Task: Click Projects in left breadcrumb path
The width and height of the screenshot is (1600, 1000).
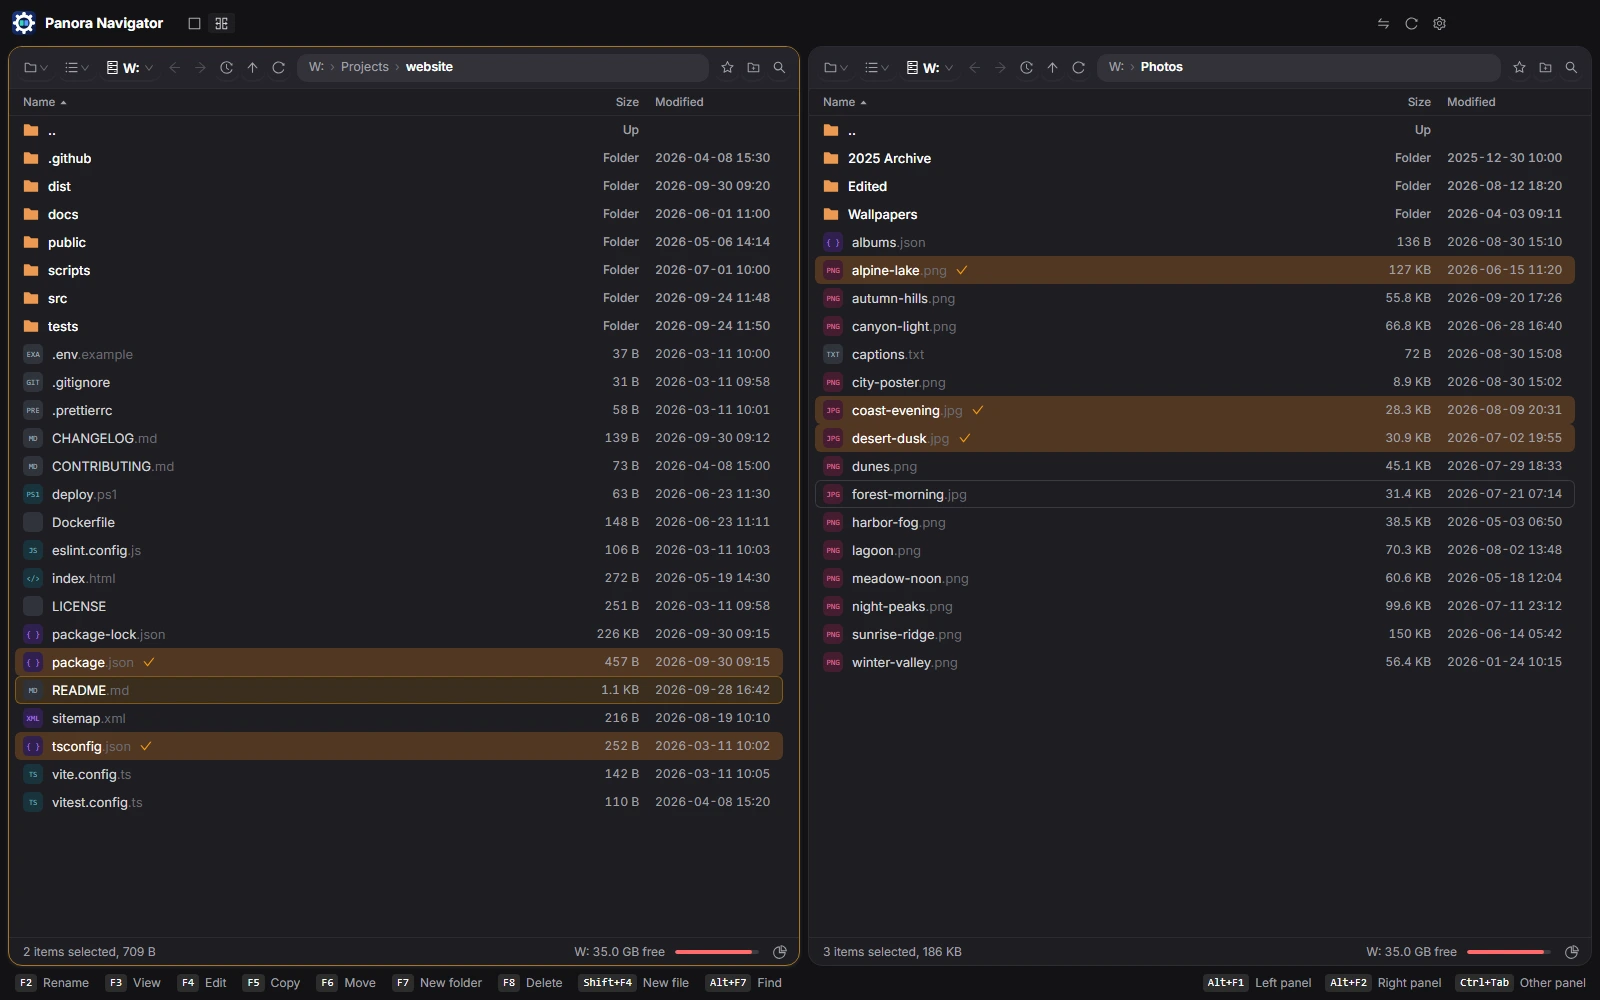Action: (x=364, y=67)
